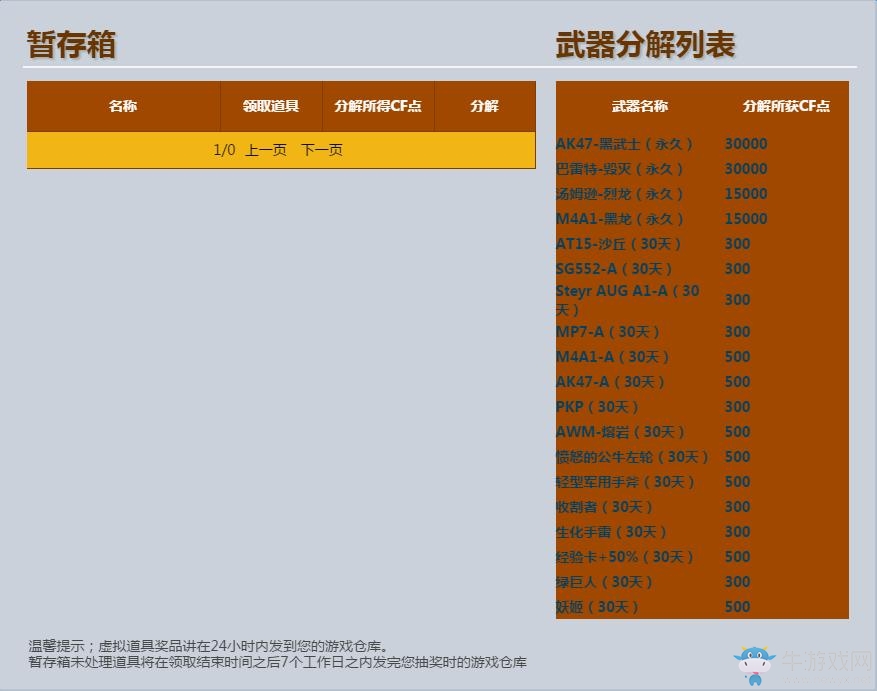点击"AWM-熔岩（30天）"条目

click(612, 431)
